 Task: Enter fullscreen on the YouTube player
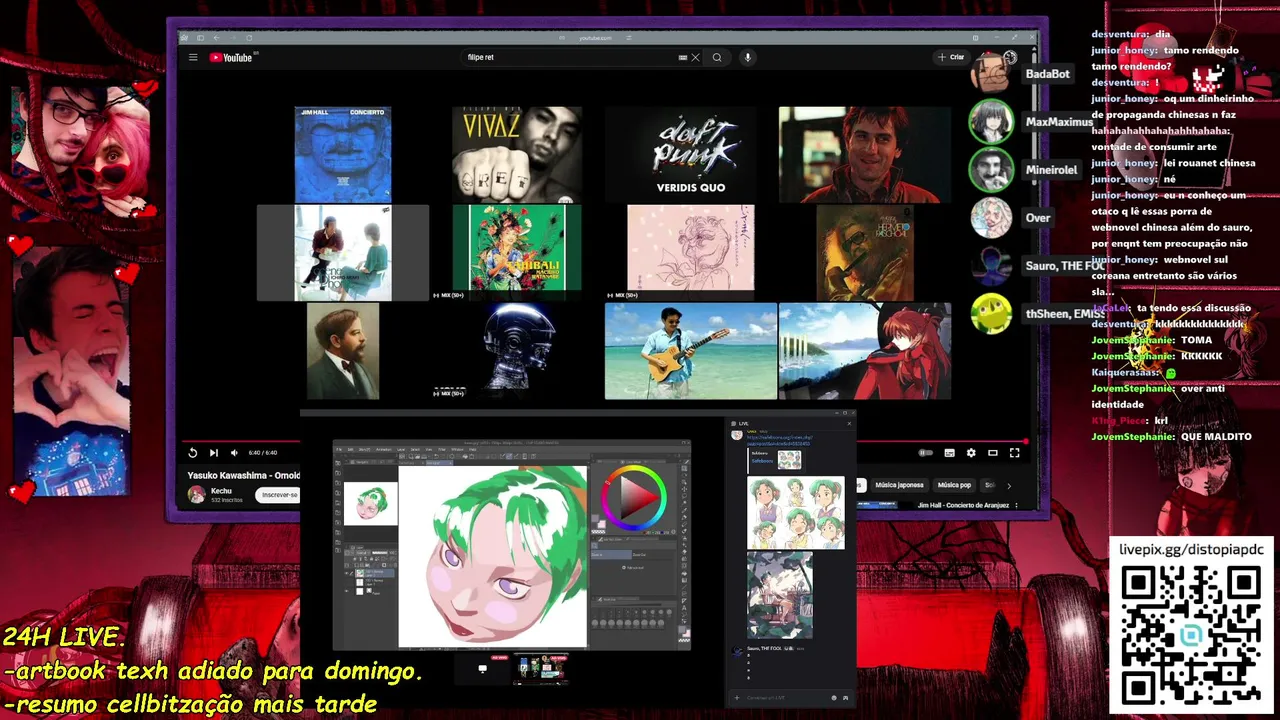point(1014,453)
